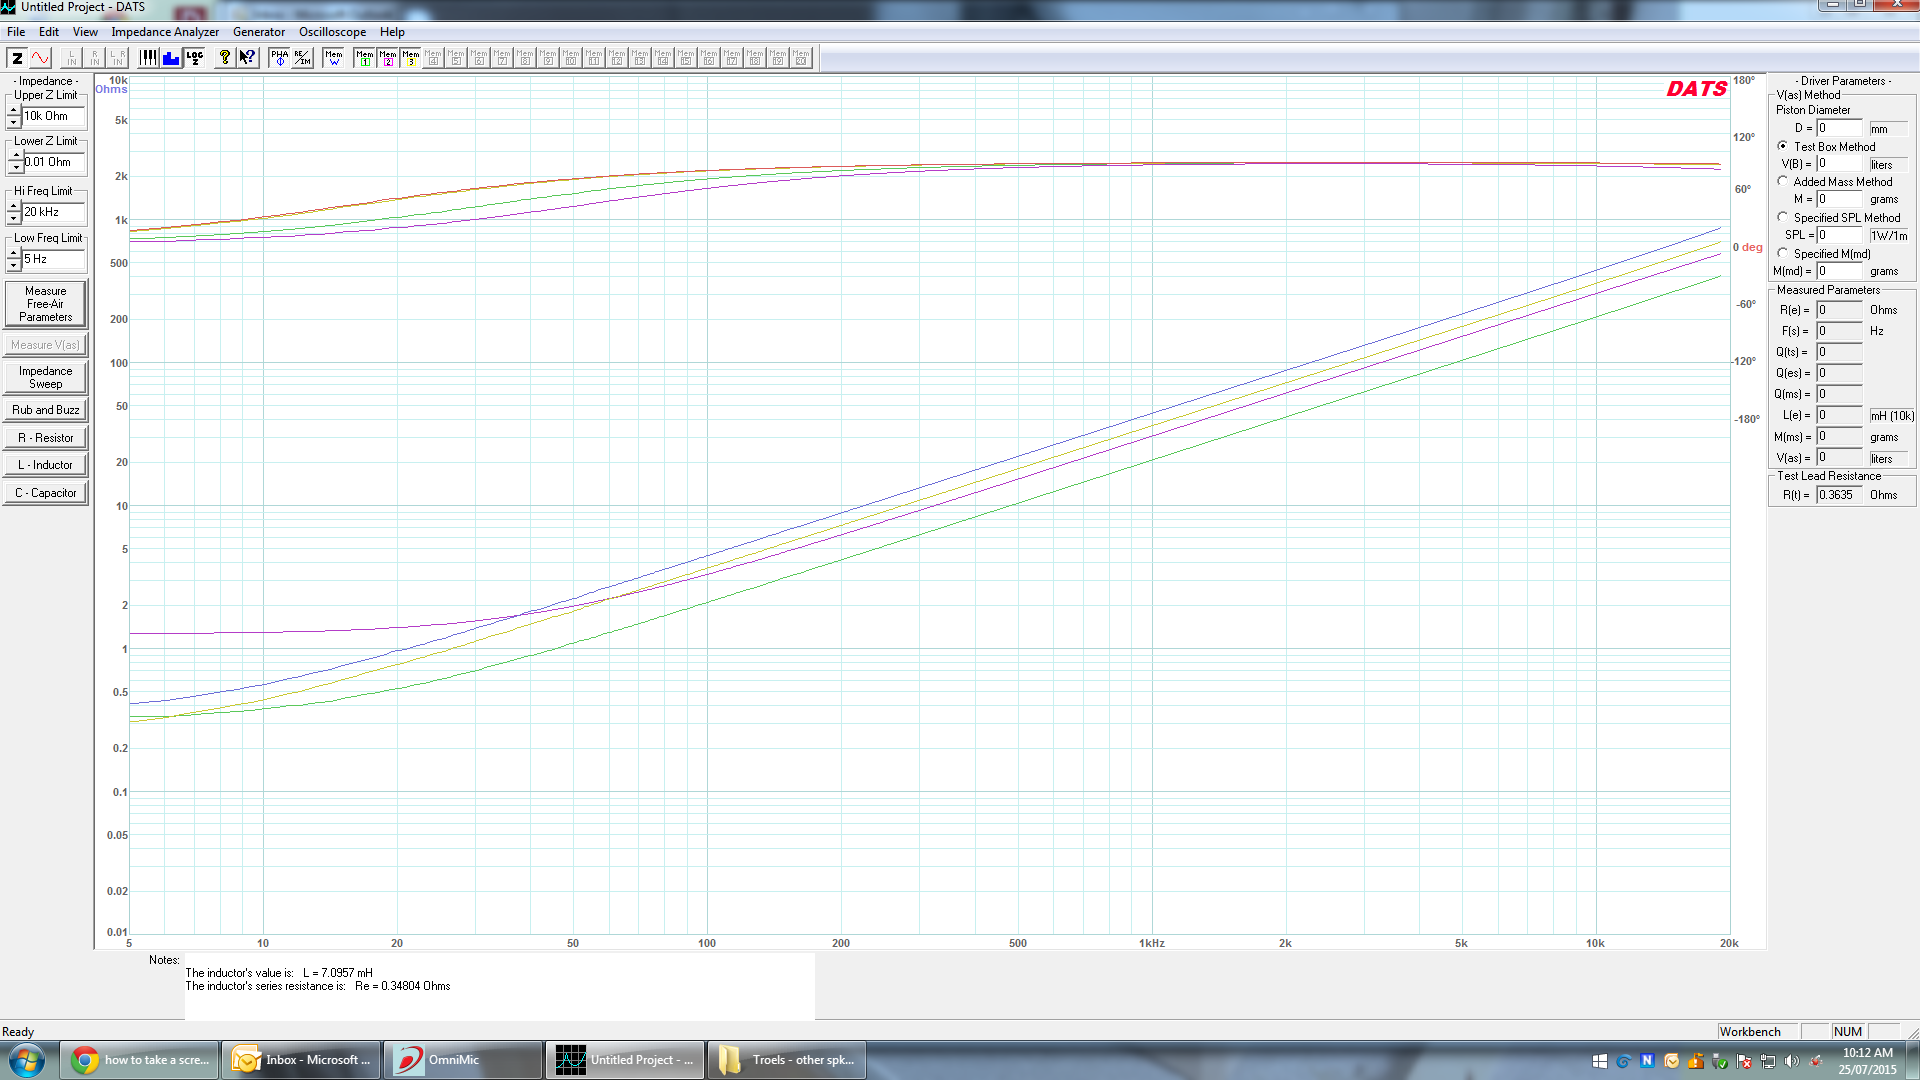
Task: Select the Mem 10 memory slot icon
Action: [x=571, y=58]
